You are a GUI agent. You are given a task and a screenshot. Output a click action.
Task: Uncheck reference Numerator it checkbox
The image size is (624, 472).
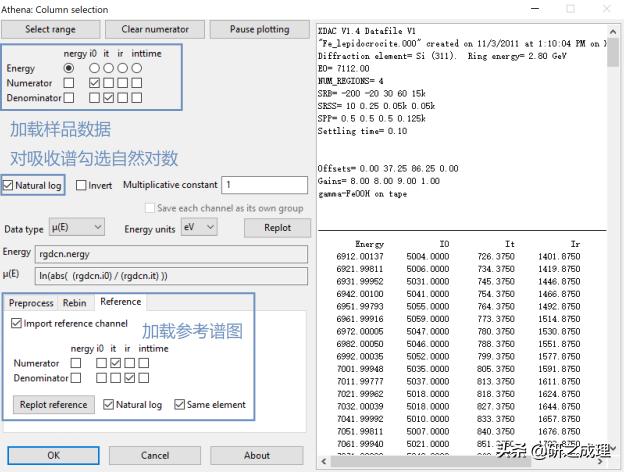coord(115,363)
